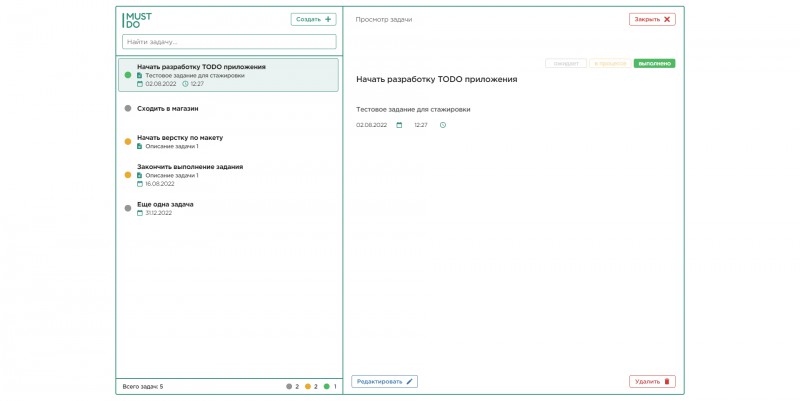Click calendar icon in detail view
This screenshot has width=800, height=401.
[399, 125]
